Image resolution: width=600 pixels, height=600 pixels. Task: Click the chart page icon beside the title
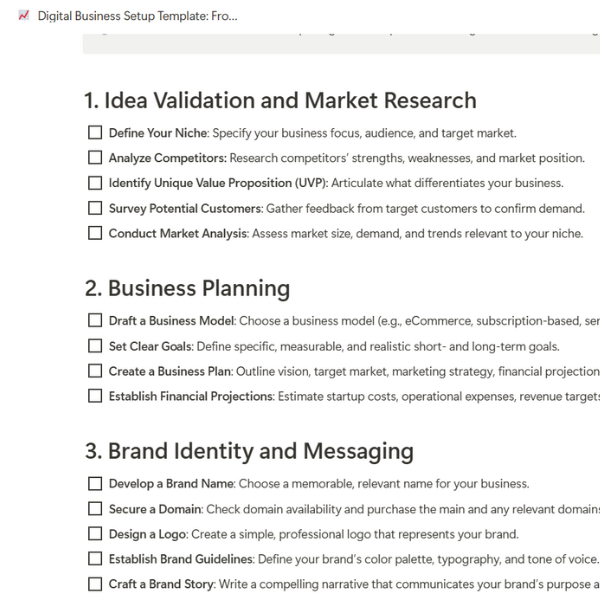pos(23,17)
